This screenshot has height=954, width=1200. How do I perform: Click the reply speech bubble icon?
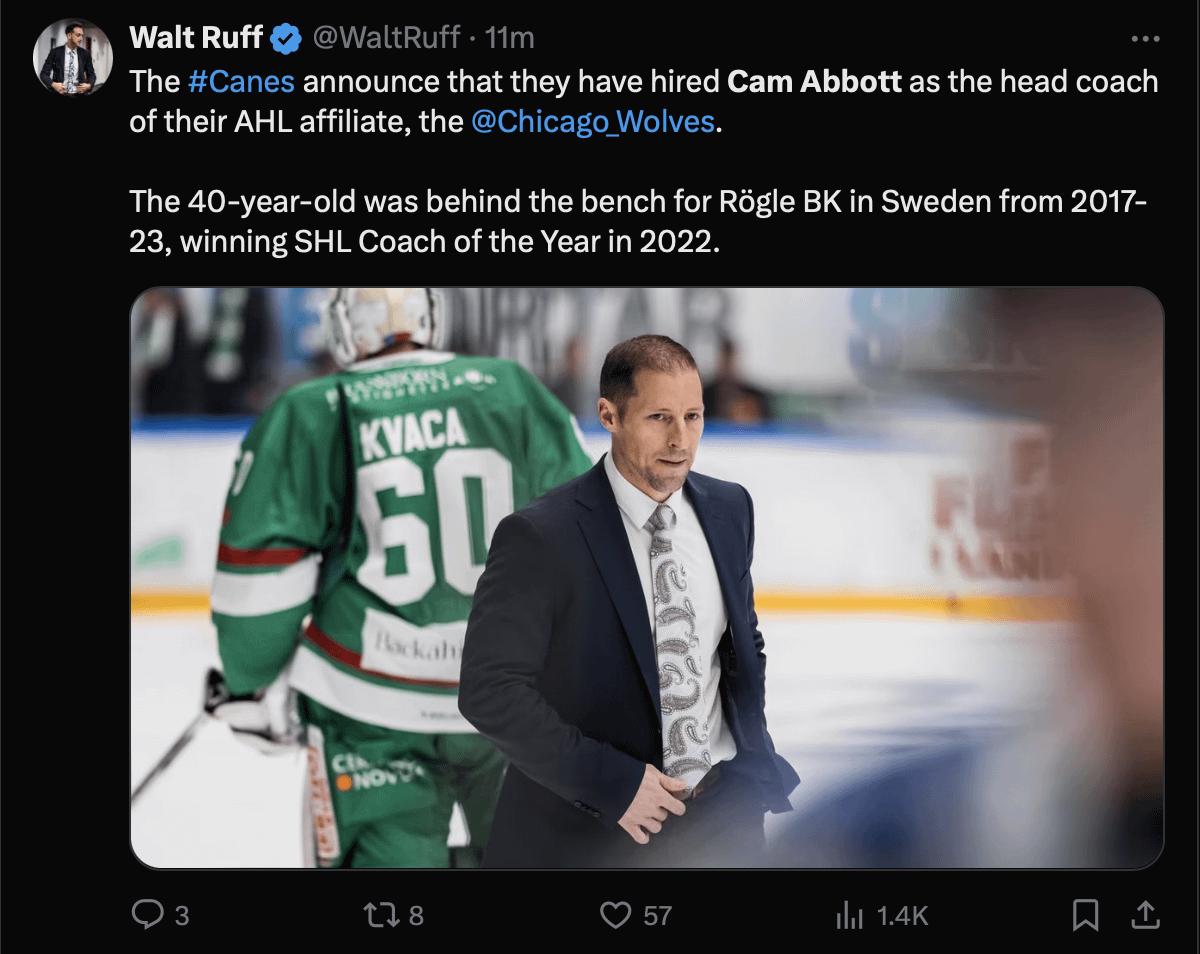148,914
